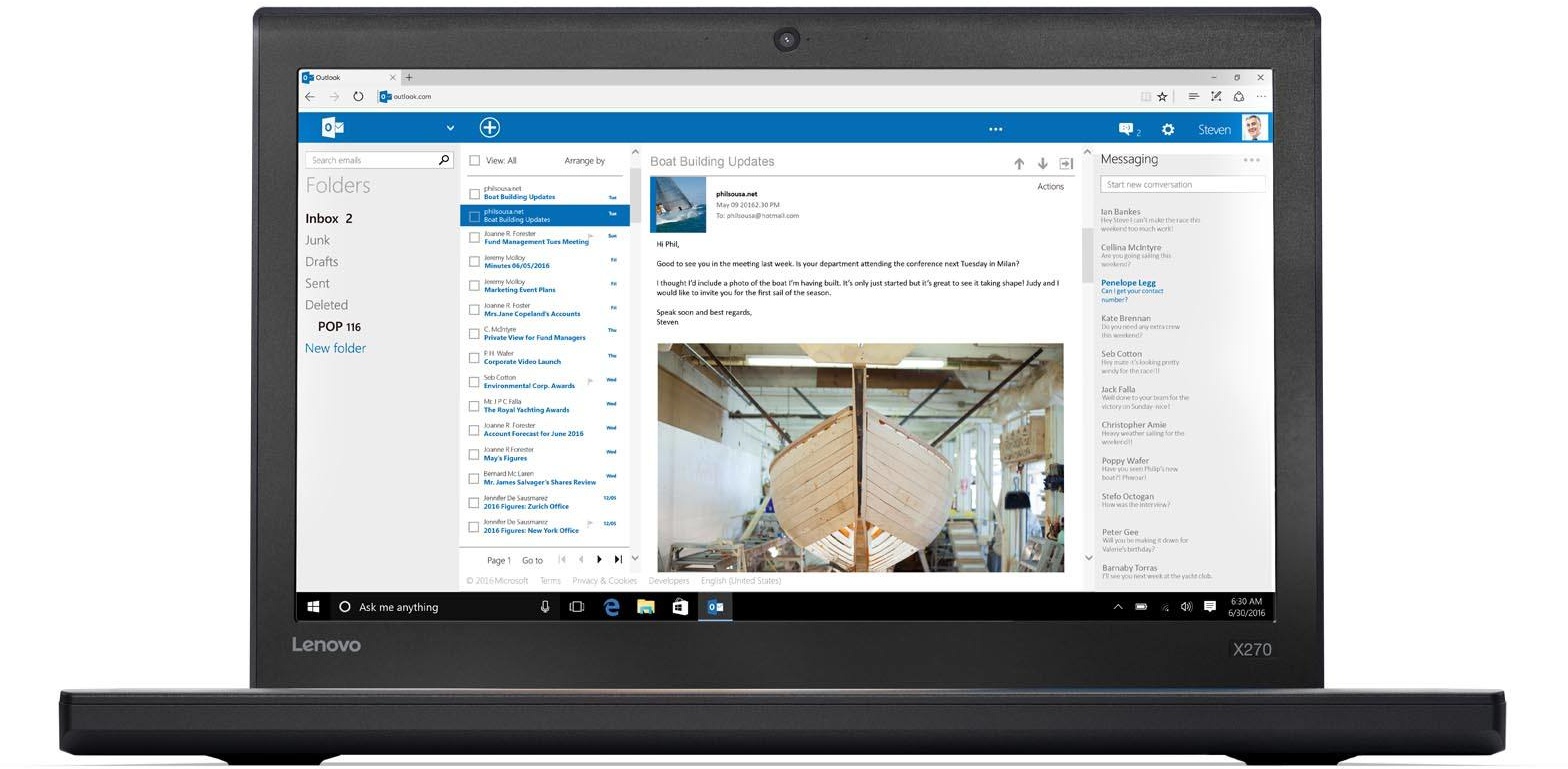This screenshot has height=769, width=1568.
Task: Go to the last page of emails
Action: tap(618, 559)
